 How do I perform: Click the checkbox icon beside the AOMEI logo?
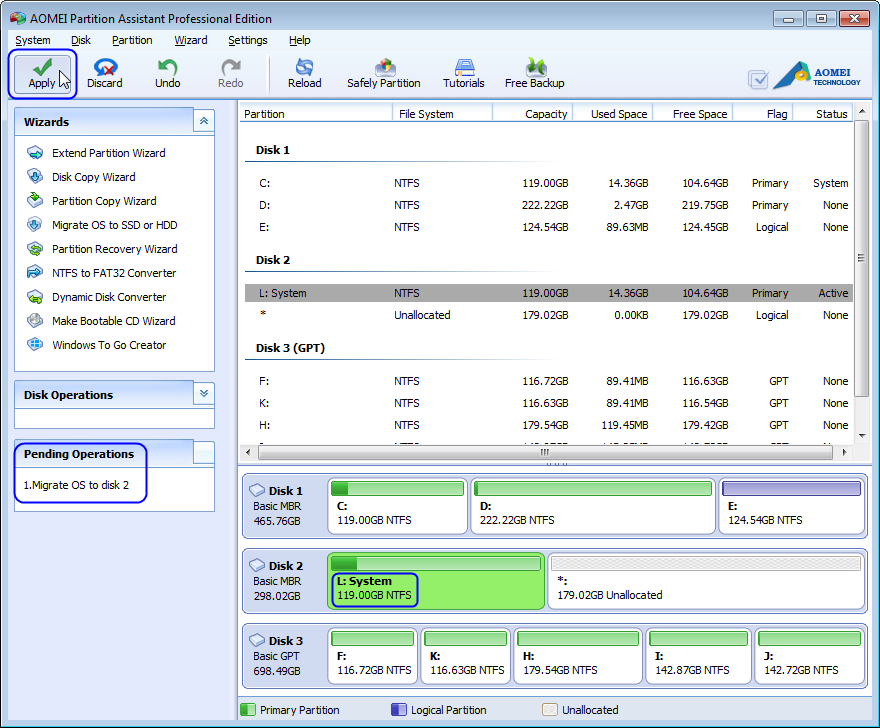pos(758,79)
